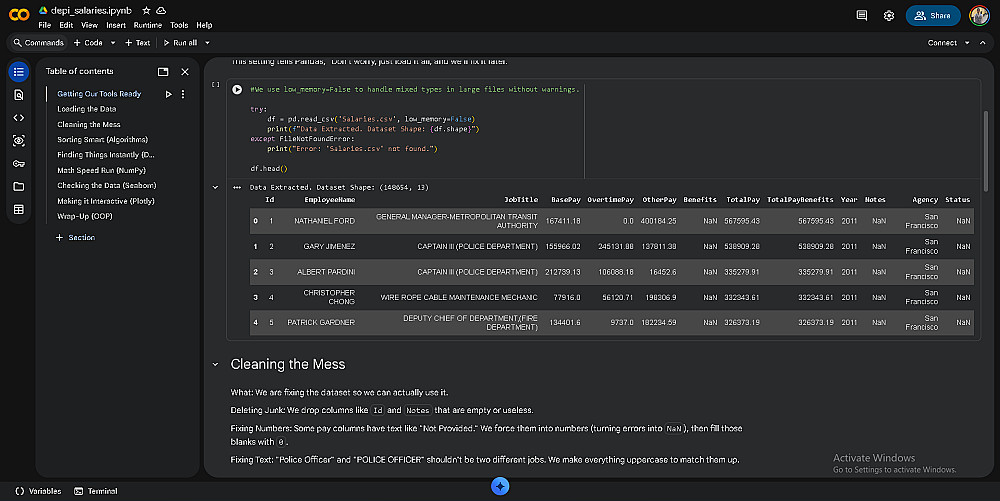Open notebook settings gear icon
The image size is (1000, 501).
(889, 16)
